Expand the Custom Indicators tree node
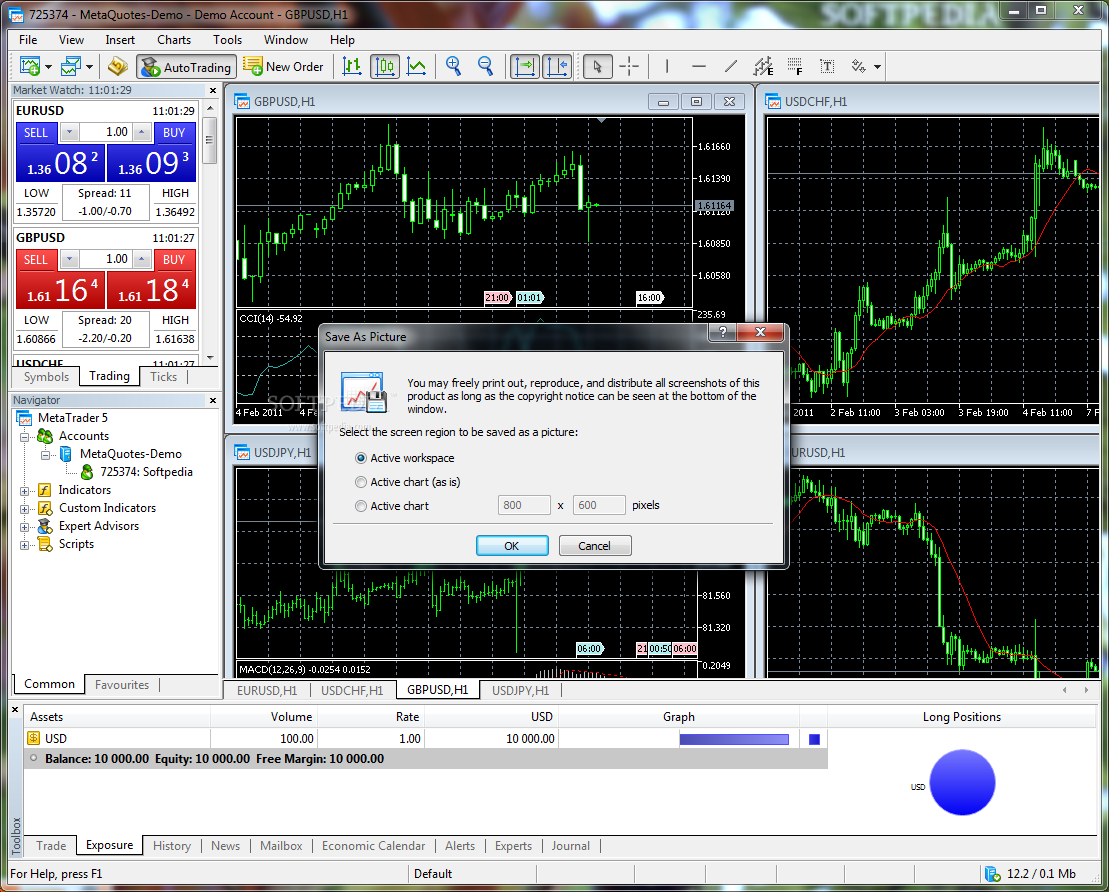The width and height of the screenshot is (1109, 892). (24, 509)
